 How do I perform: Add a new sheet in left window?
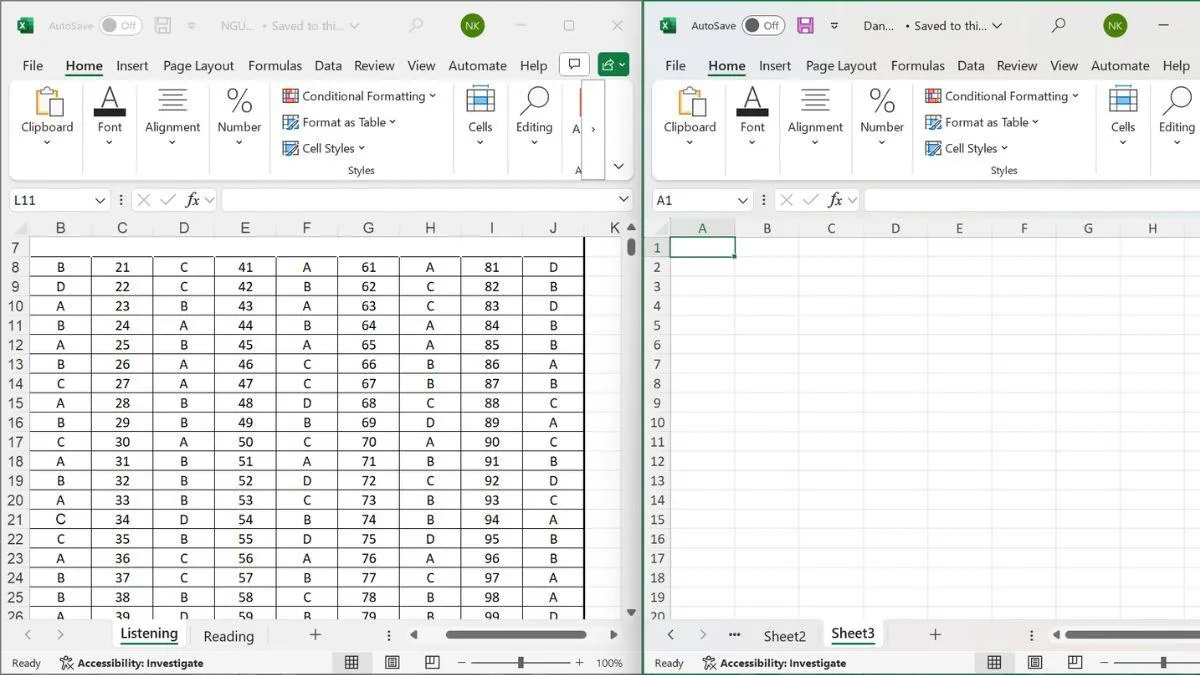tap(315, 635)
